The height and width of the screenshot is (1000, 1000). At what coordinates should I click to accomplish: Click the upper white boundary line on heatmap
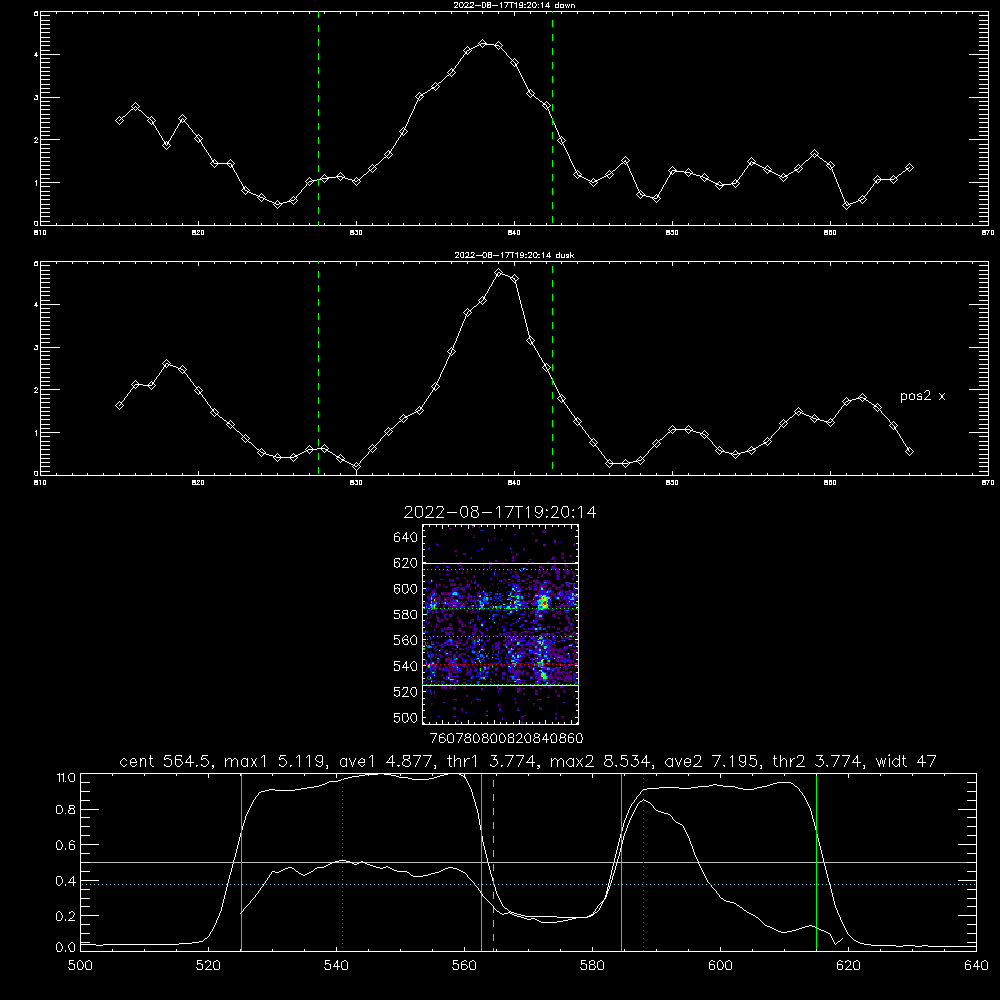point(501,564)
